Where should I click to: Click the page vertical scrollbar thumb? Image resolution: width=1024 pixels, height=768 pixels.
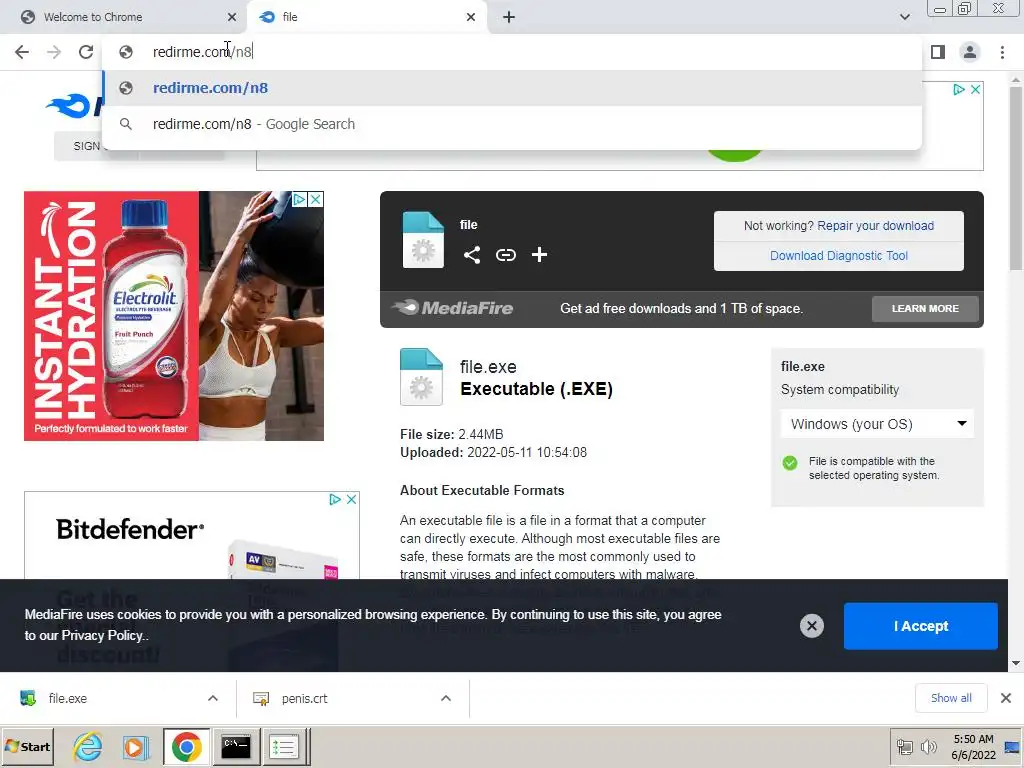coord(1016,178)
